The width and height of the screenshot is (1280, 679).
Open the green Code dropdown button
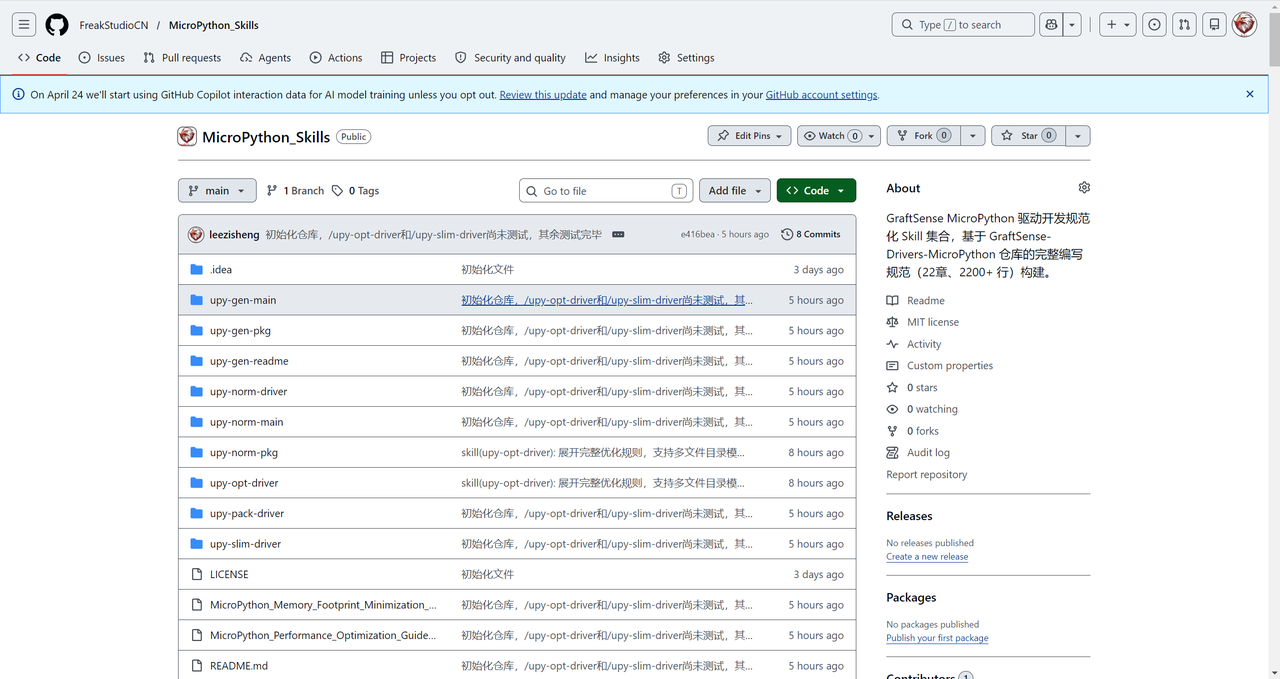point(816,191)
